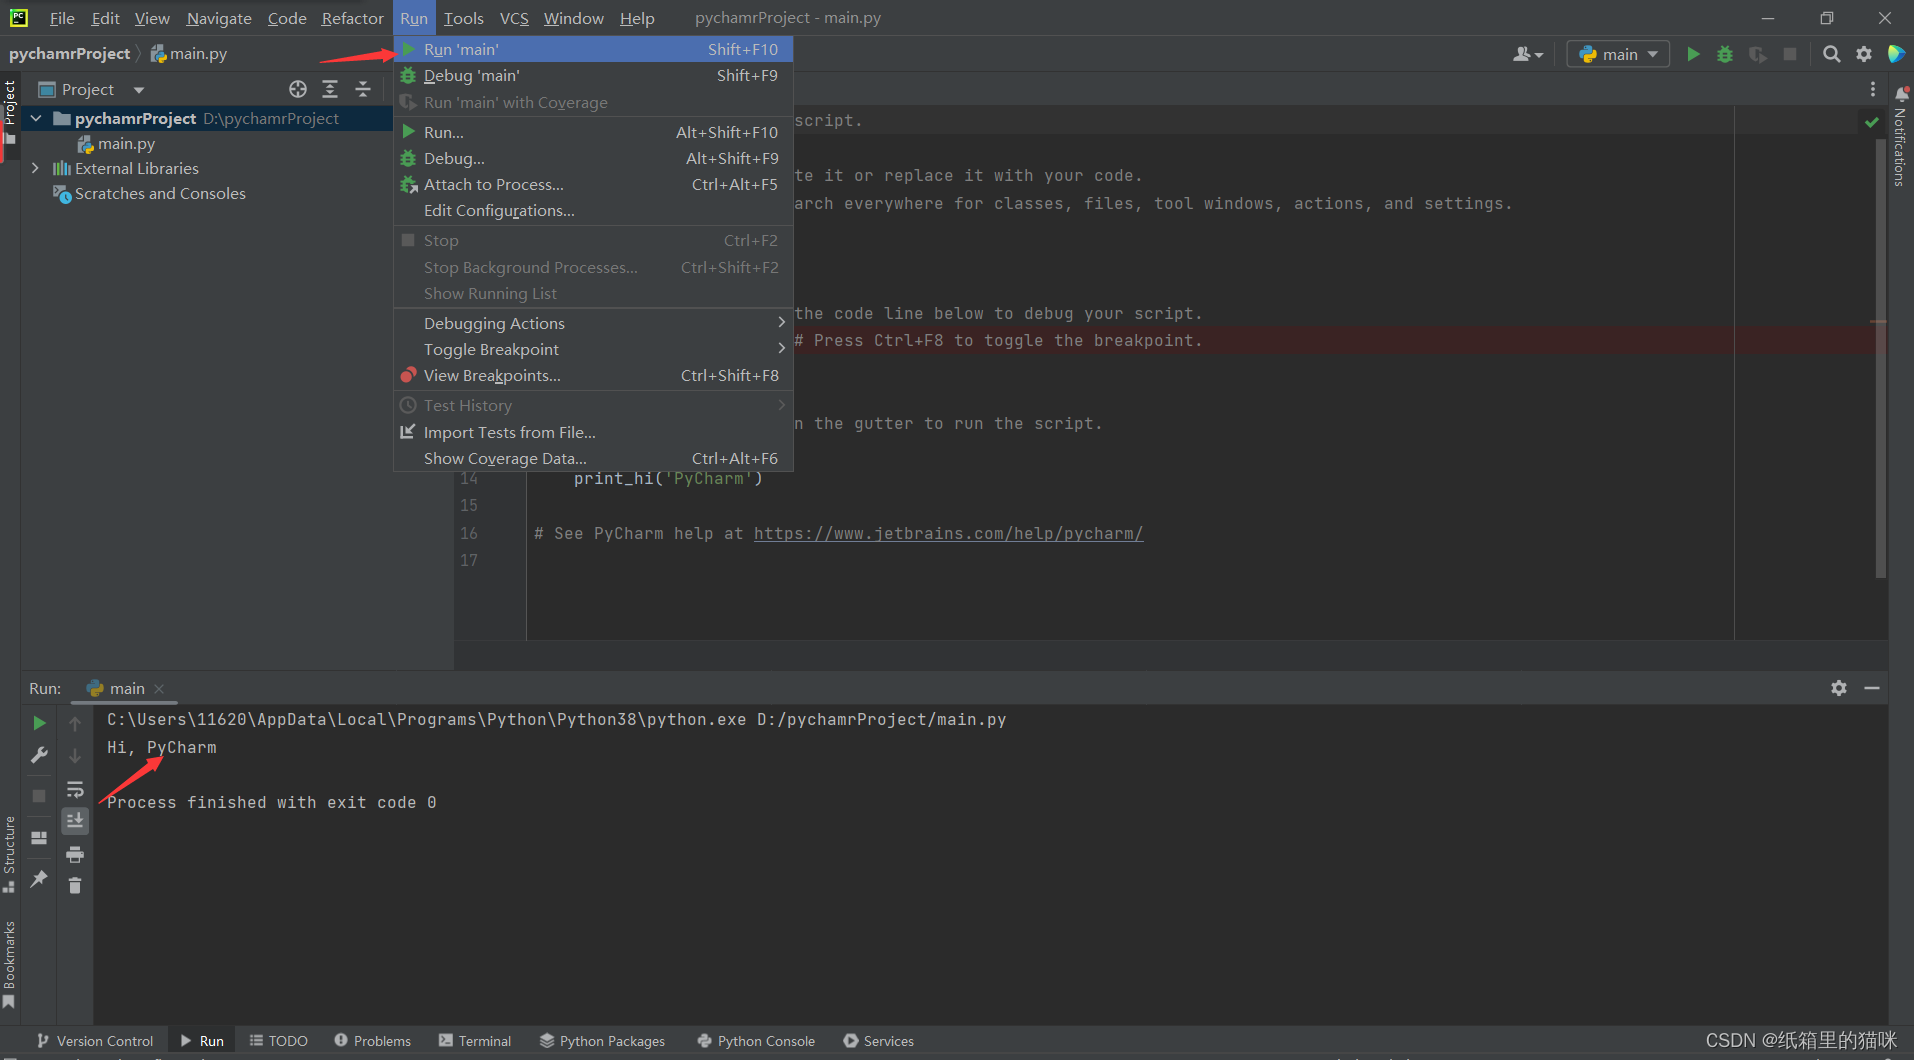The image size is (1914, 1060).
Task: Click main.py in the breadcrumb bar
Action: pos(189,54)
